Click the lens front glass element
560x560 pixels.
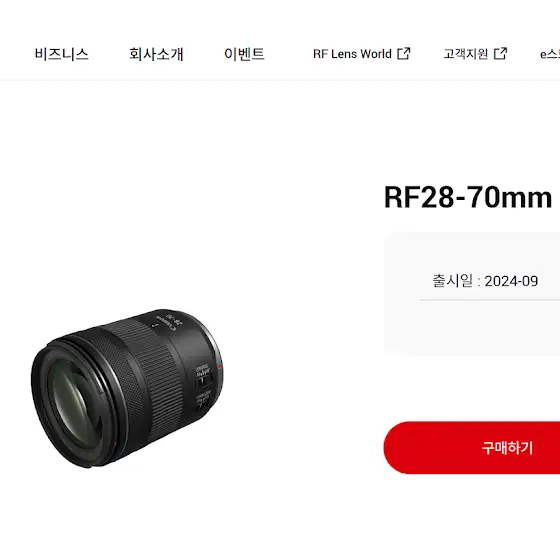[73, 404]
